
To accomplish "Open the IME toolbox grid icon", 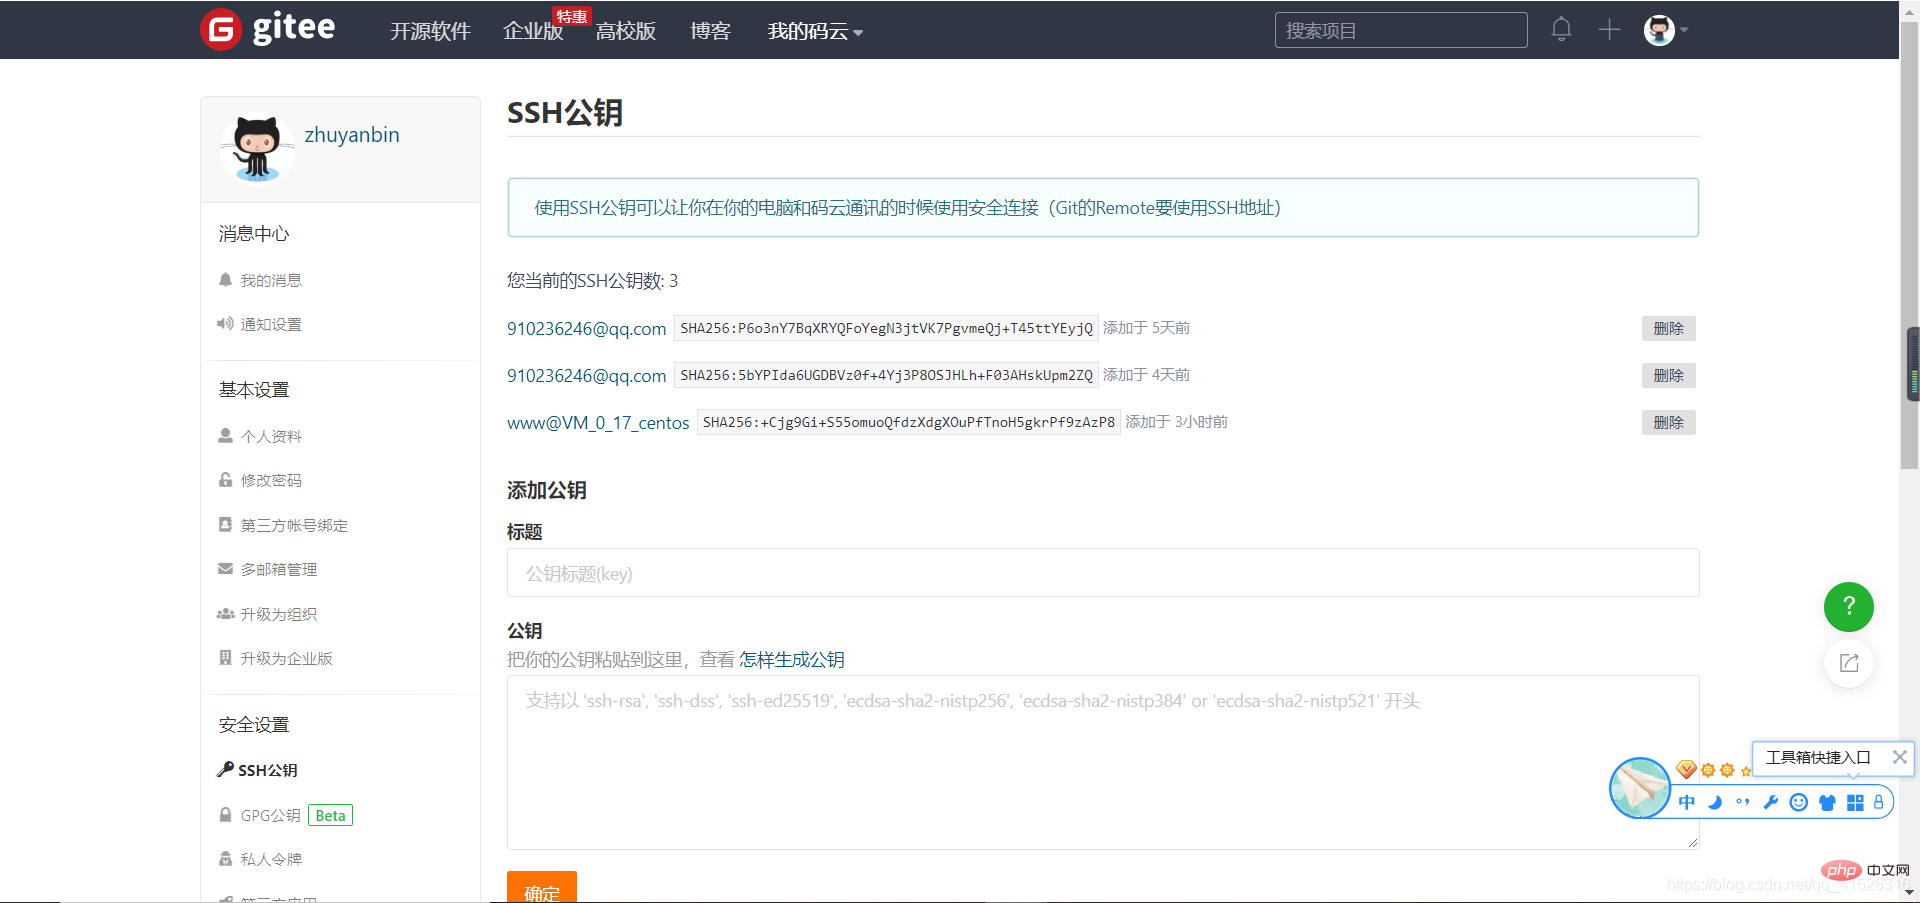I will click(x=1855, y=802).
